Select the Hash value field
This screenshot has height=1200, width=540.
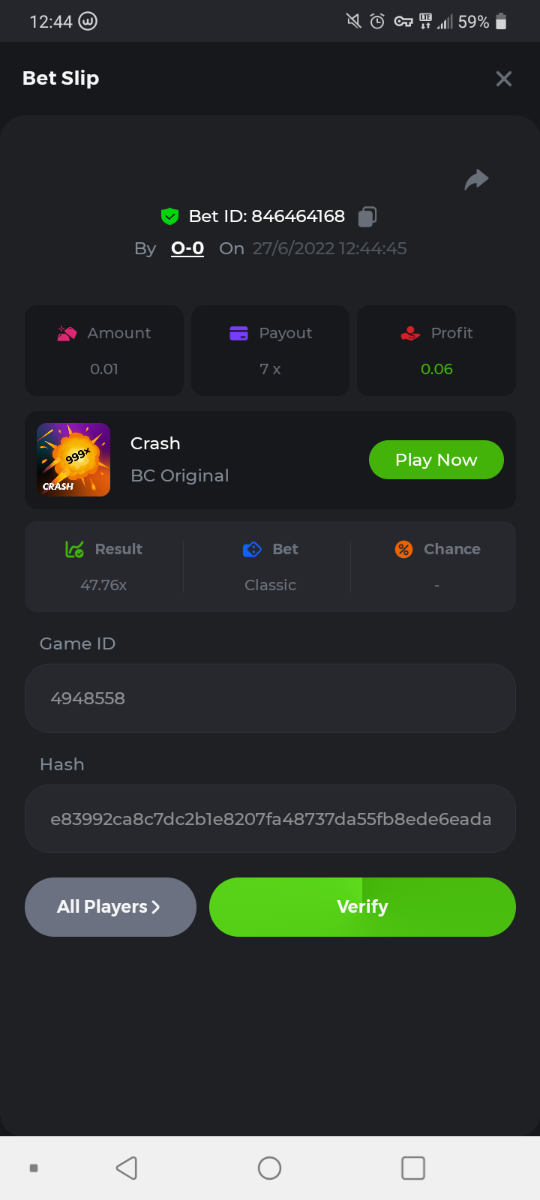click(x=270, y=819)
